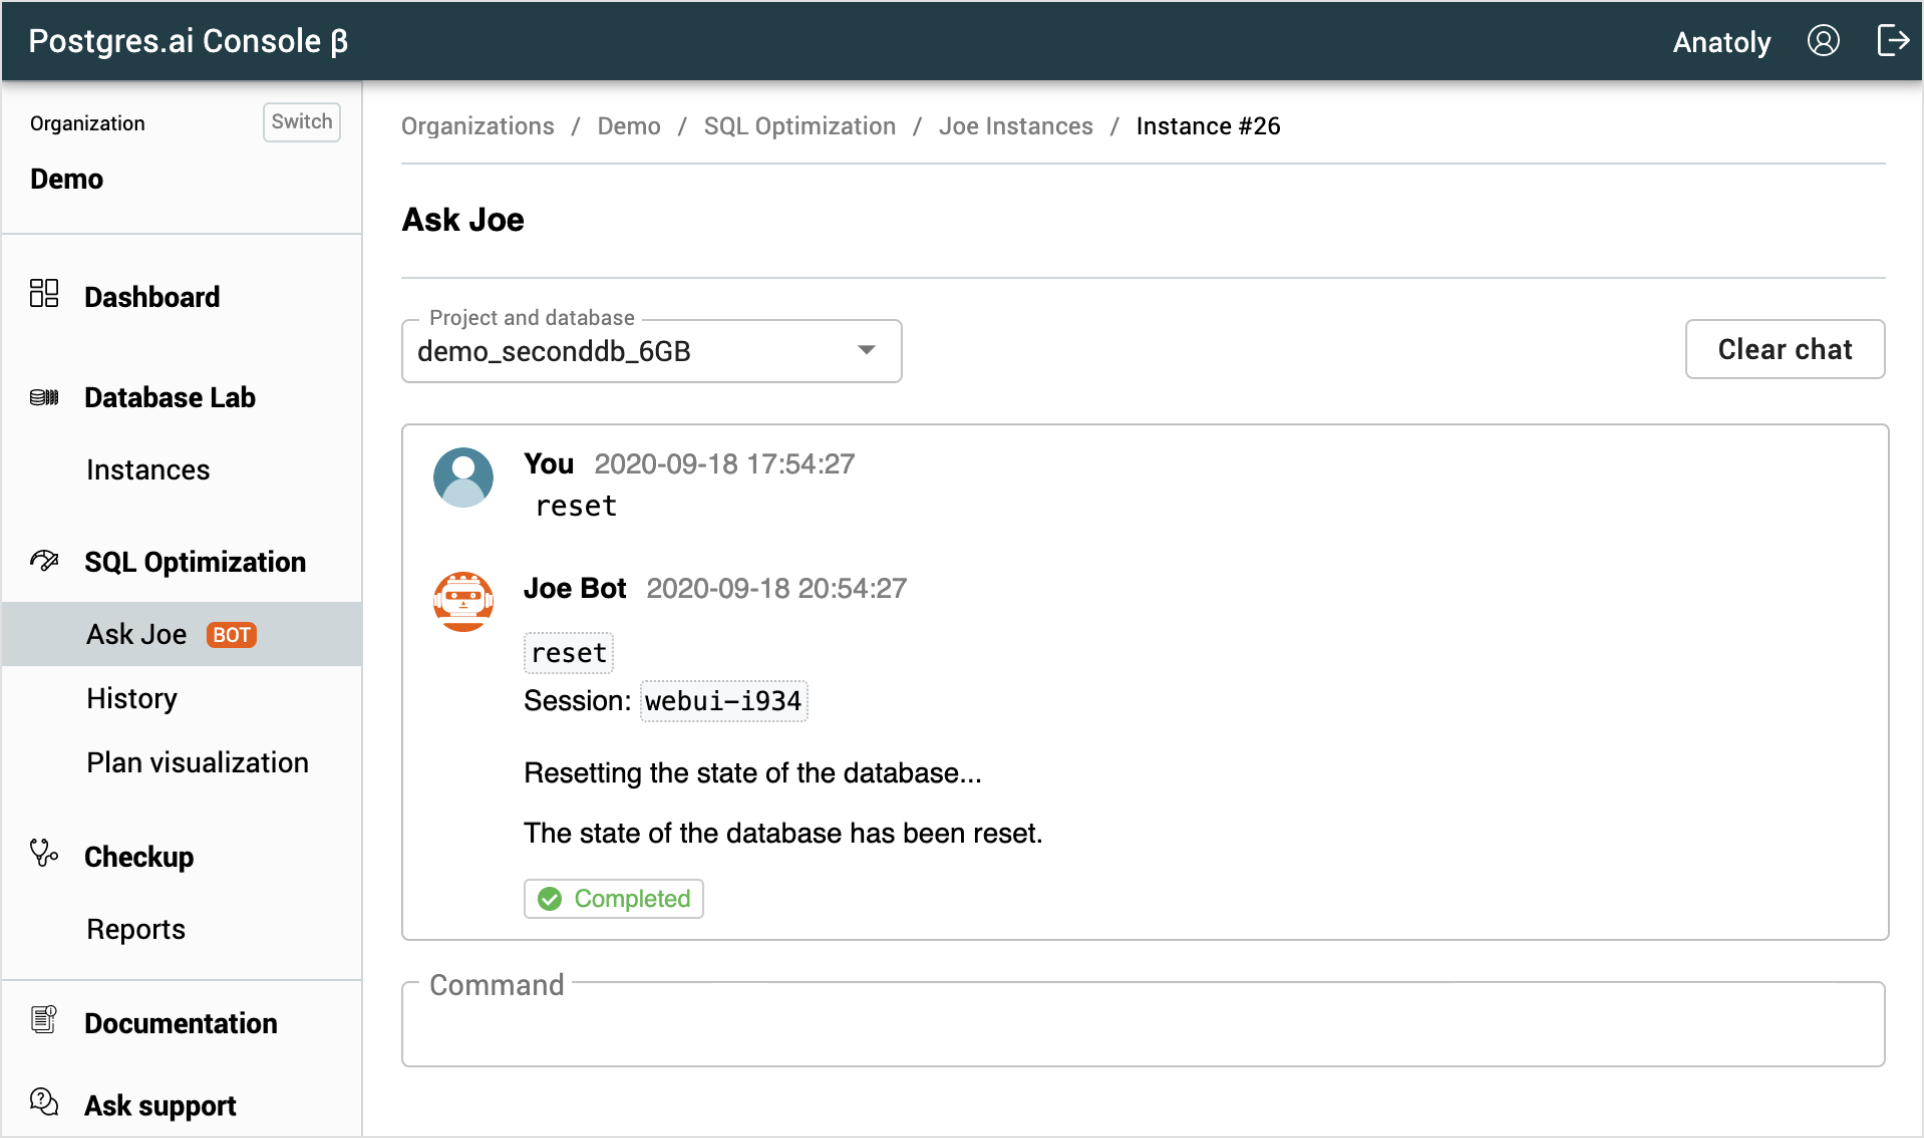Click the Switch organization button
Image resolution: width=1924 pixels, height=1138 pixels.
[301, 122]
